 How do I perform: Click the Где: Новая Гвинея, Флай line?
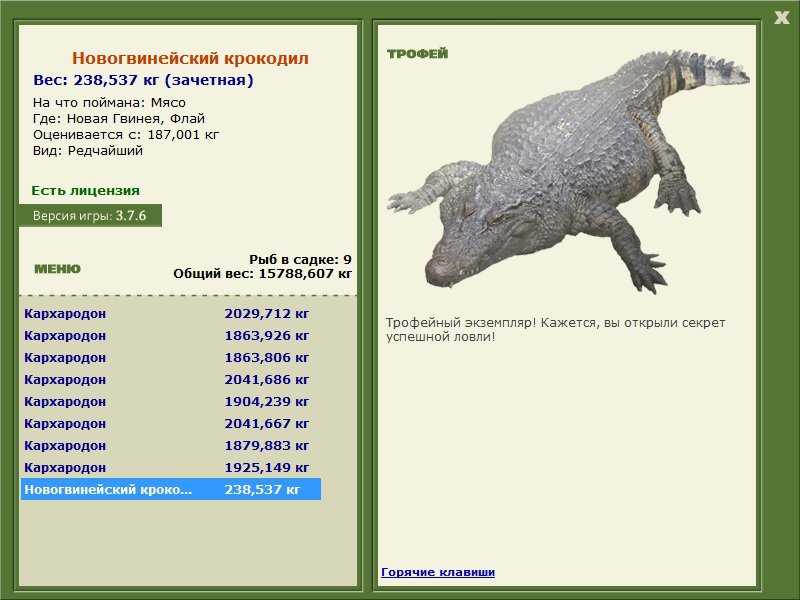[x=119, y=119]
